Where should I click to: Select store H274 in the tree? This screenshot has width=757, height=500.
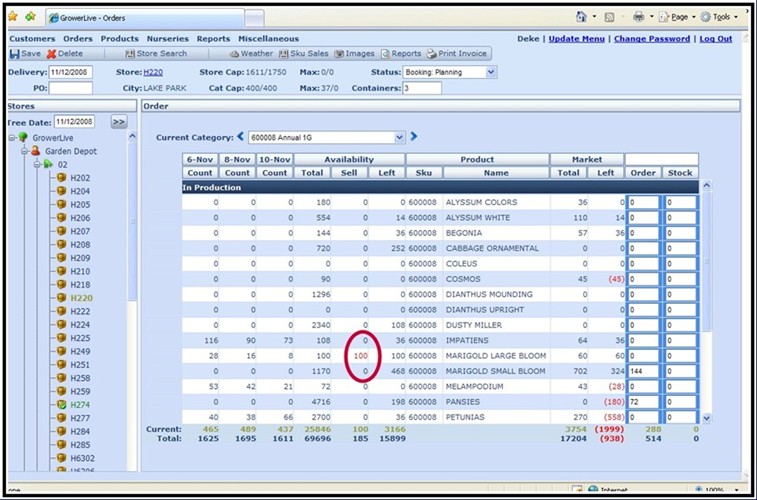[x=80, y=404]
